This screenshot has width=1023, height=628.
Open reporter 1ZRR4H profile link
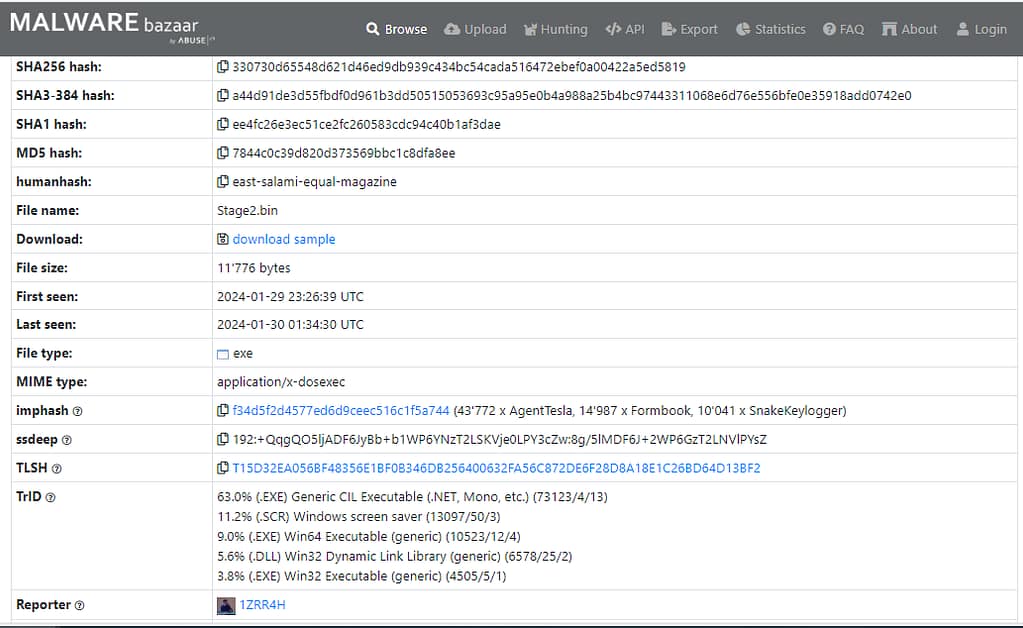point(262,605)
